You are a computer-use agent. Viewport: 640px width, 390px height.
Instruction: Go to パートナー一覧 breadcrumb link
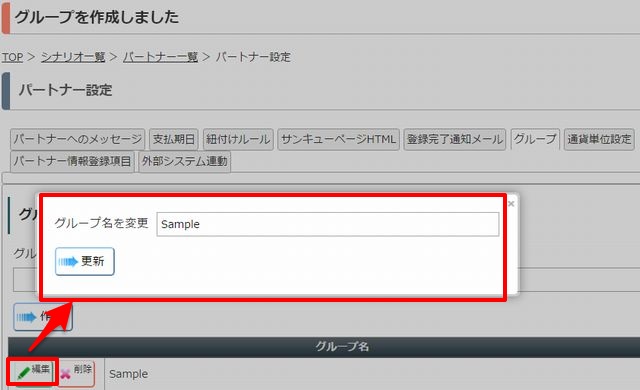pos(160,57)
